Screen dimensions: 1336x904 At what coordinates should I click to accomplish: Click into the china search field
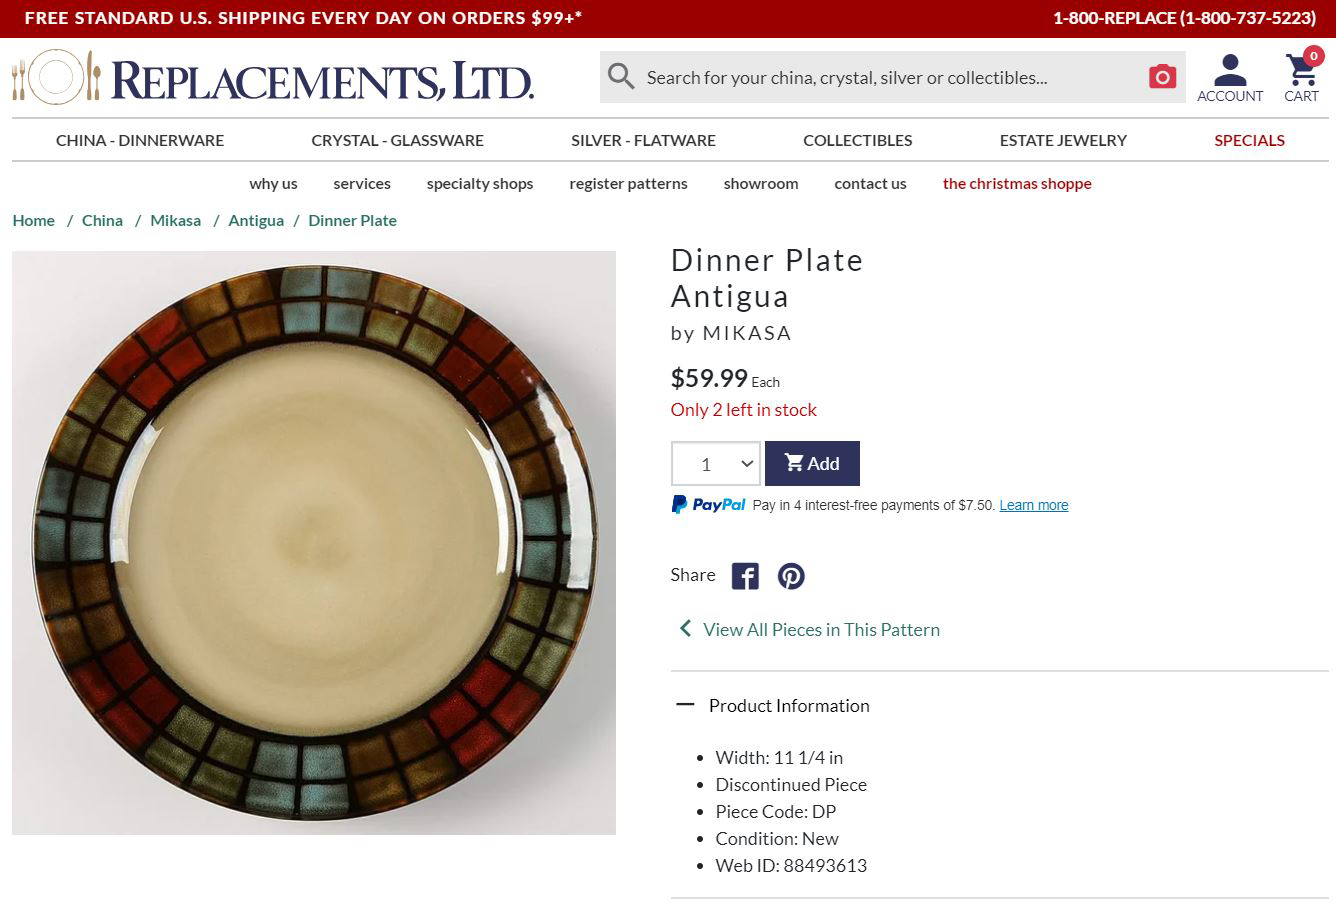[x=890, y=77]
